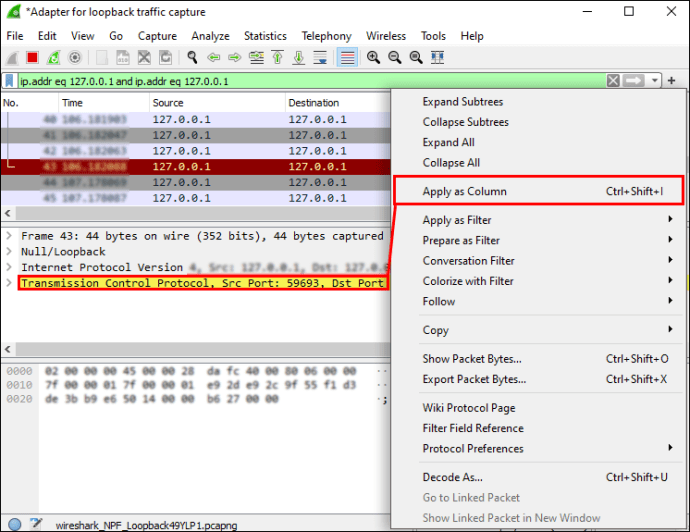Go back to previous packet arrow
The height and width of the screenshot is (532, 690).
pos(213,58)
